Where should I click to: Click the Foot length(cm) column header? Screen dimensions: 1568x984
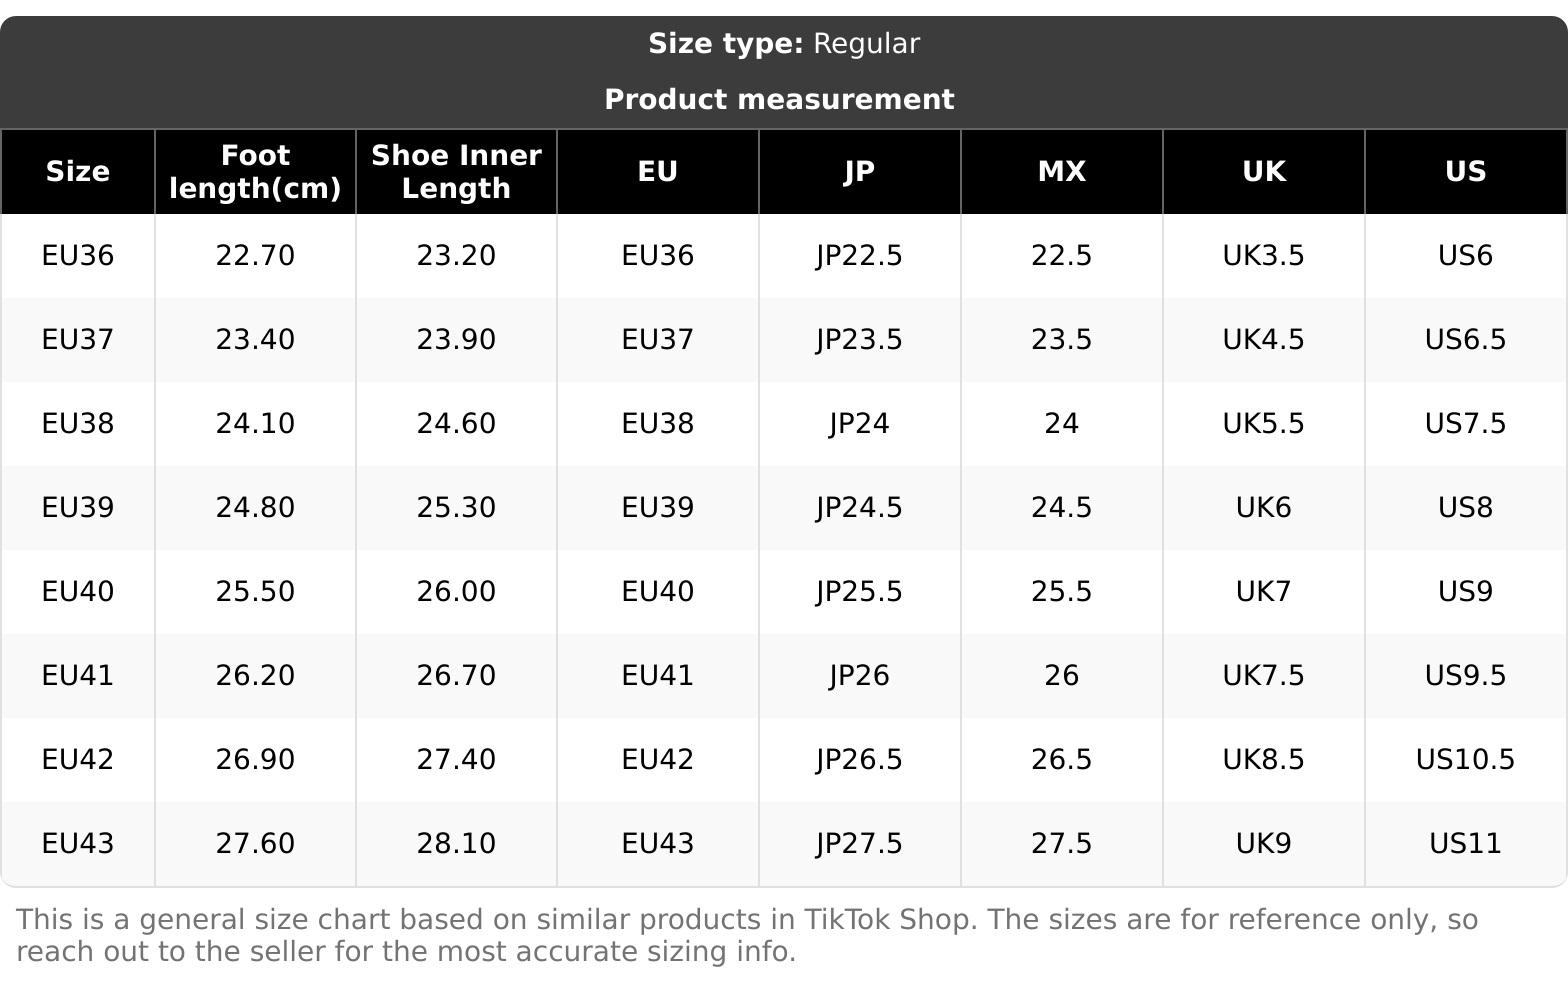point(255,172)
